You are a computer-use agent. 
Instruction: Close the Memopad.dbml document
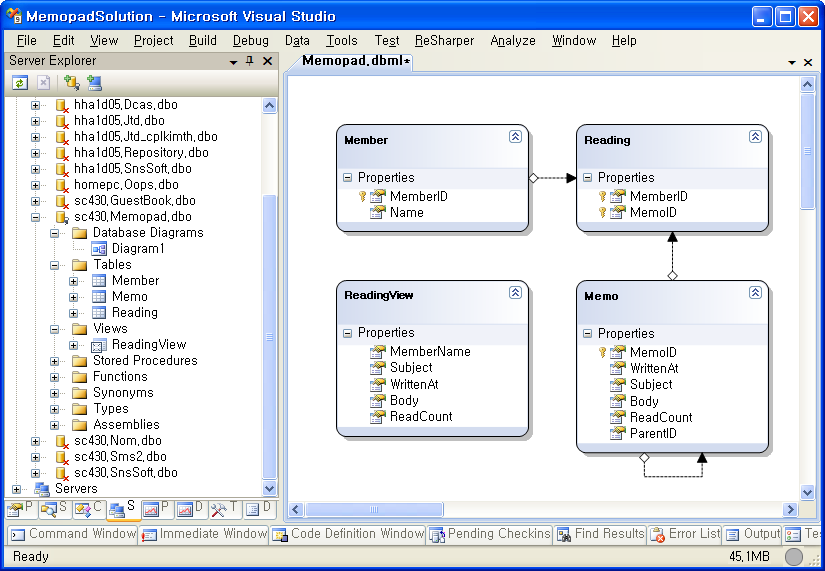(808, 63)
